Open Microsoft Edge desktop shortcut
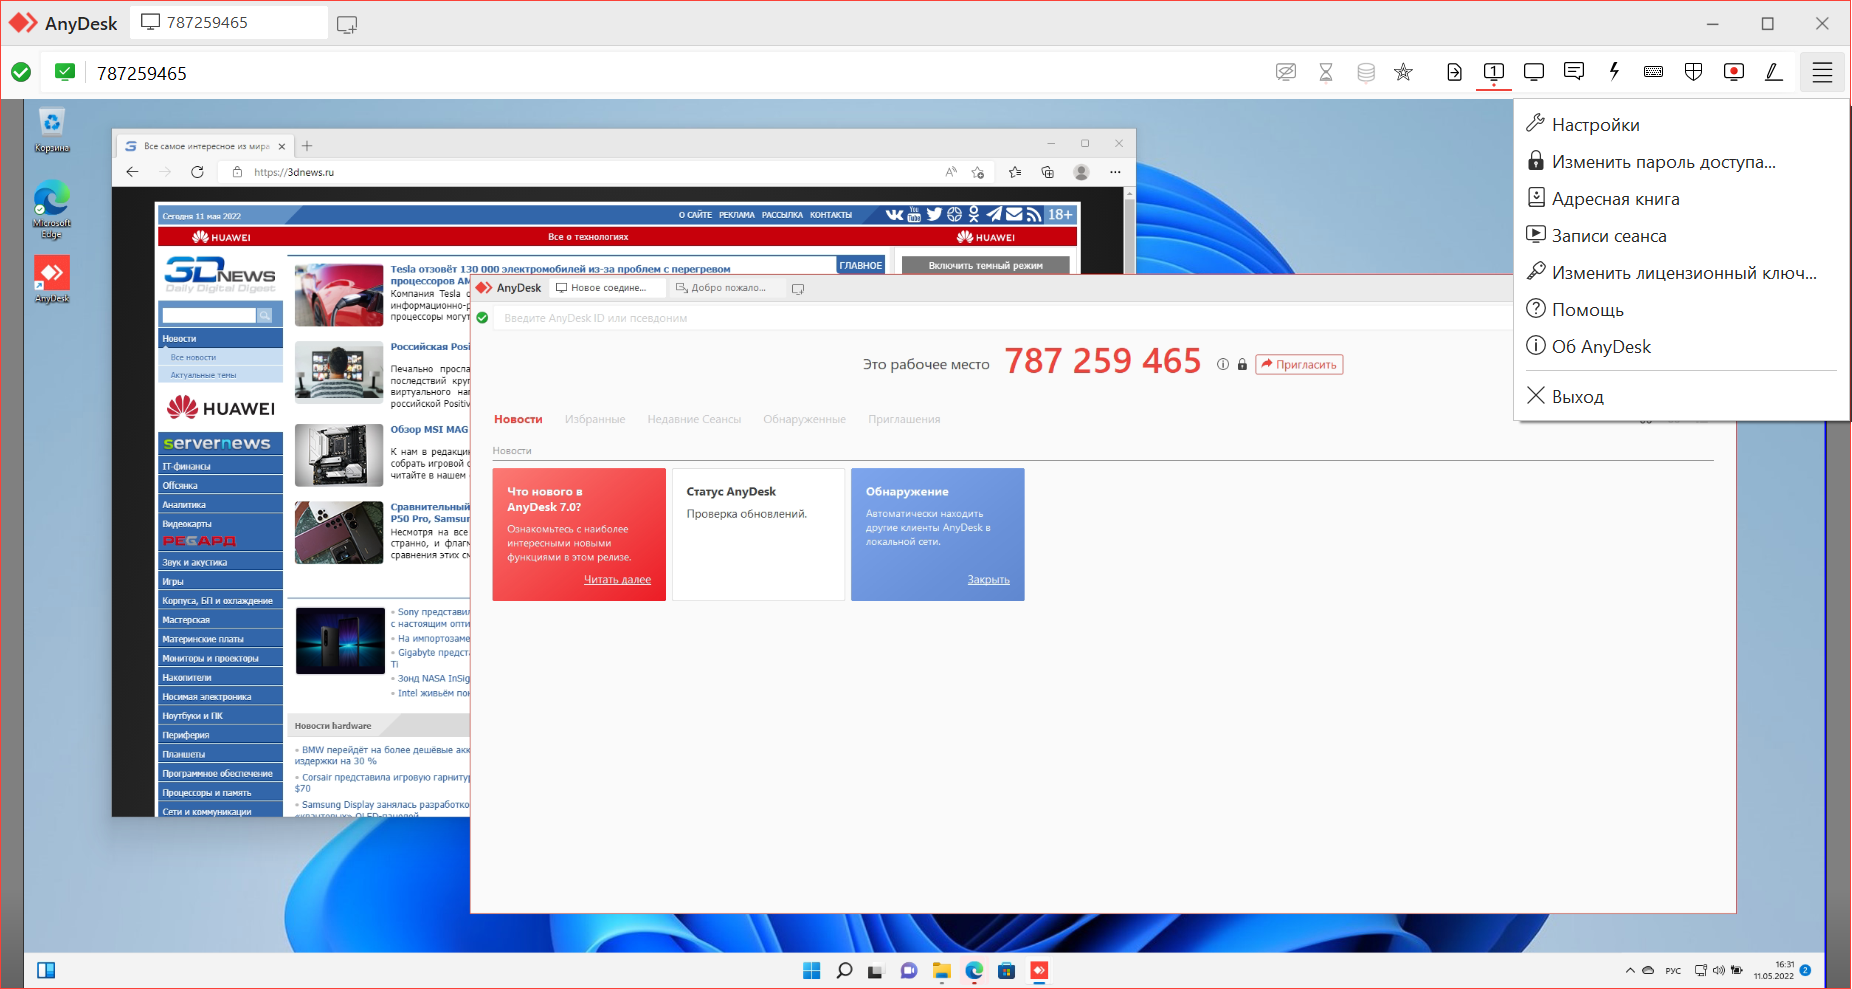 52,208
